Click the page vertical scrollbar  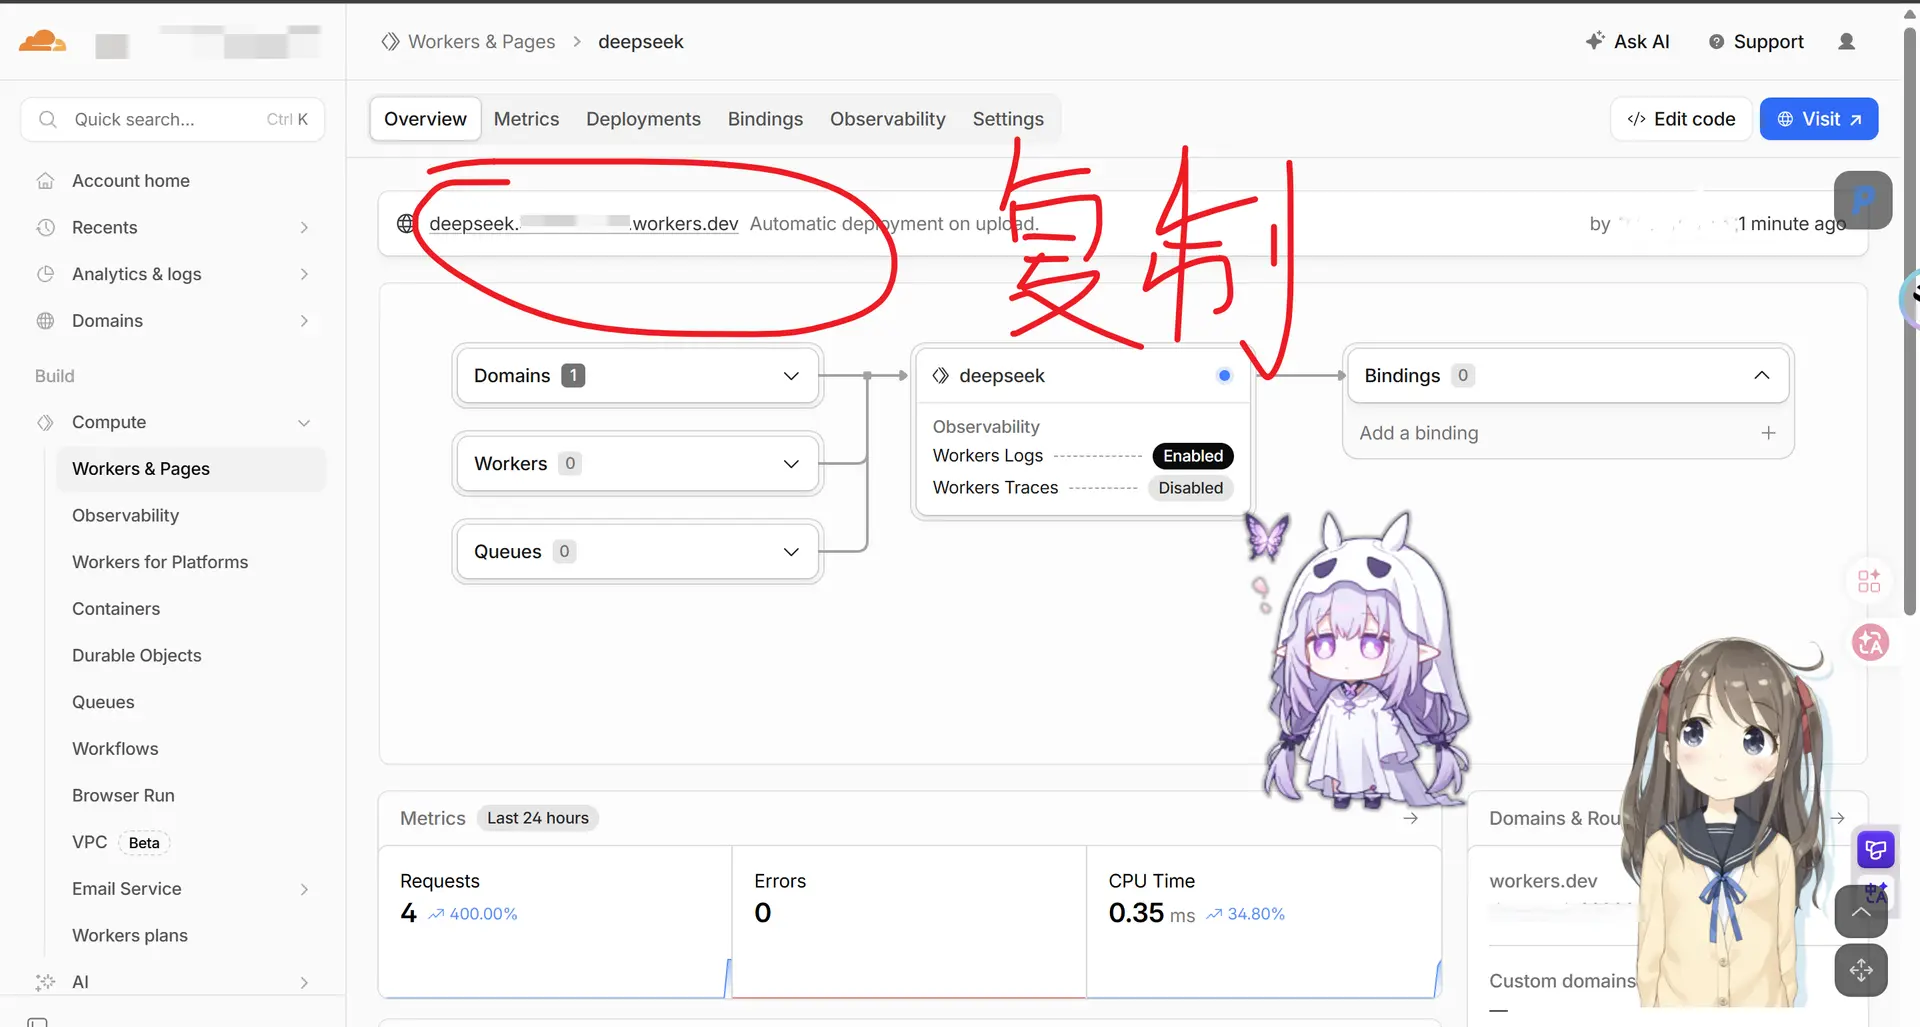1910,320
